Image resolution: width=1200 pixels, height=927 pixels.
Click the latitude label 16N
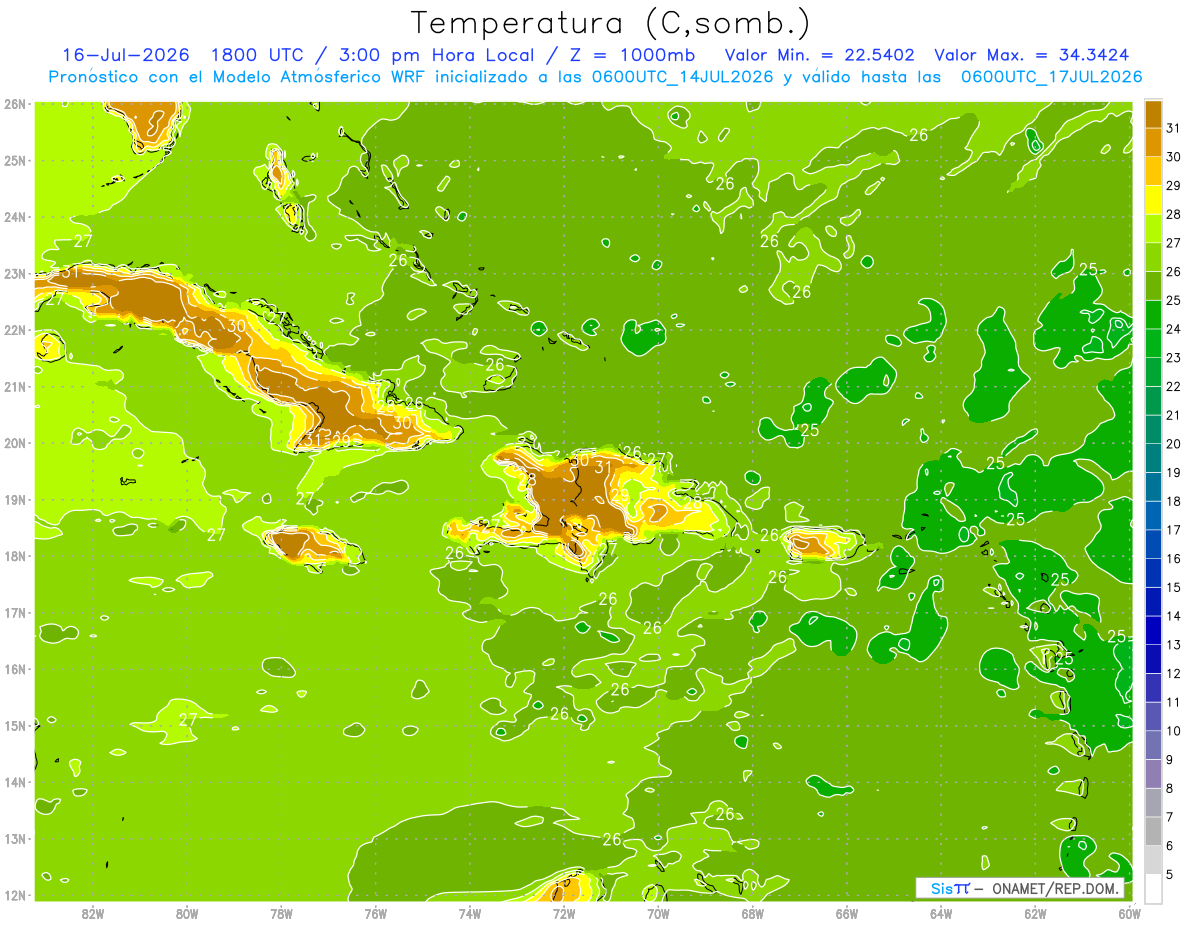pos(14,669)
